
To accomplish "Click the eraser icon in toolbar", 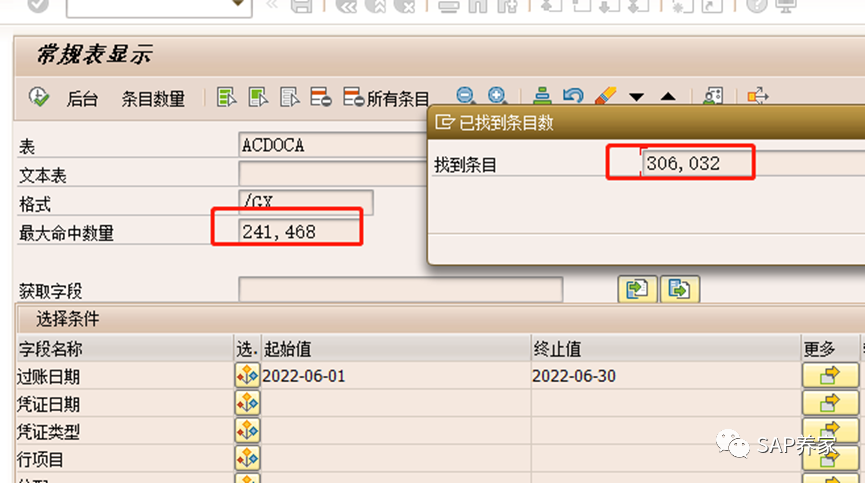I will (605, 96).
